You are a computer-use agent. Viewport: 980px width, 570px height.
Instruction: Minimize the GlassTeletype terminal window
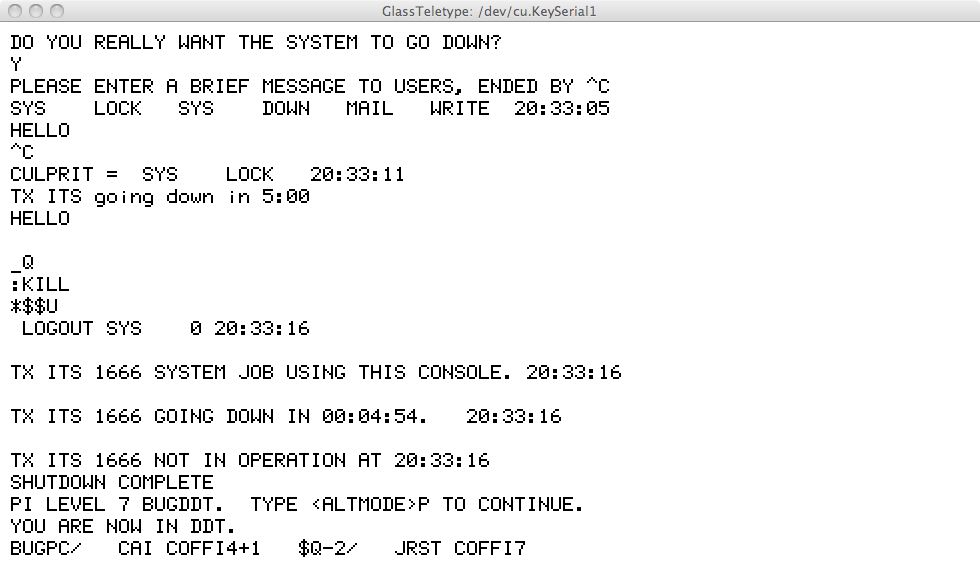pyautogui.click(x=35, y=11)
